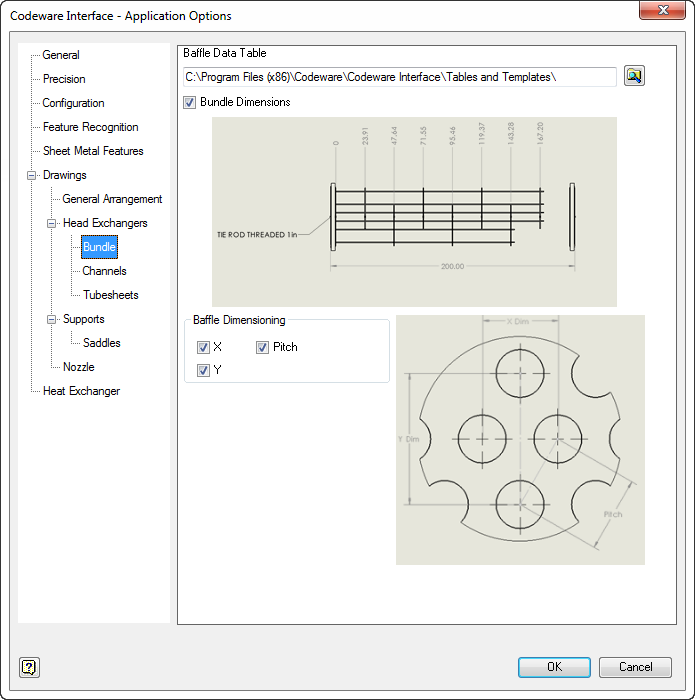
Task: Collapse the Drawings tree node
Action: click(x=31, y=175)
